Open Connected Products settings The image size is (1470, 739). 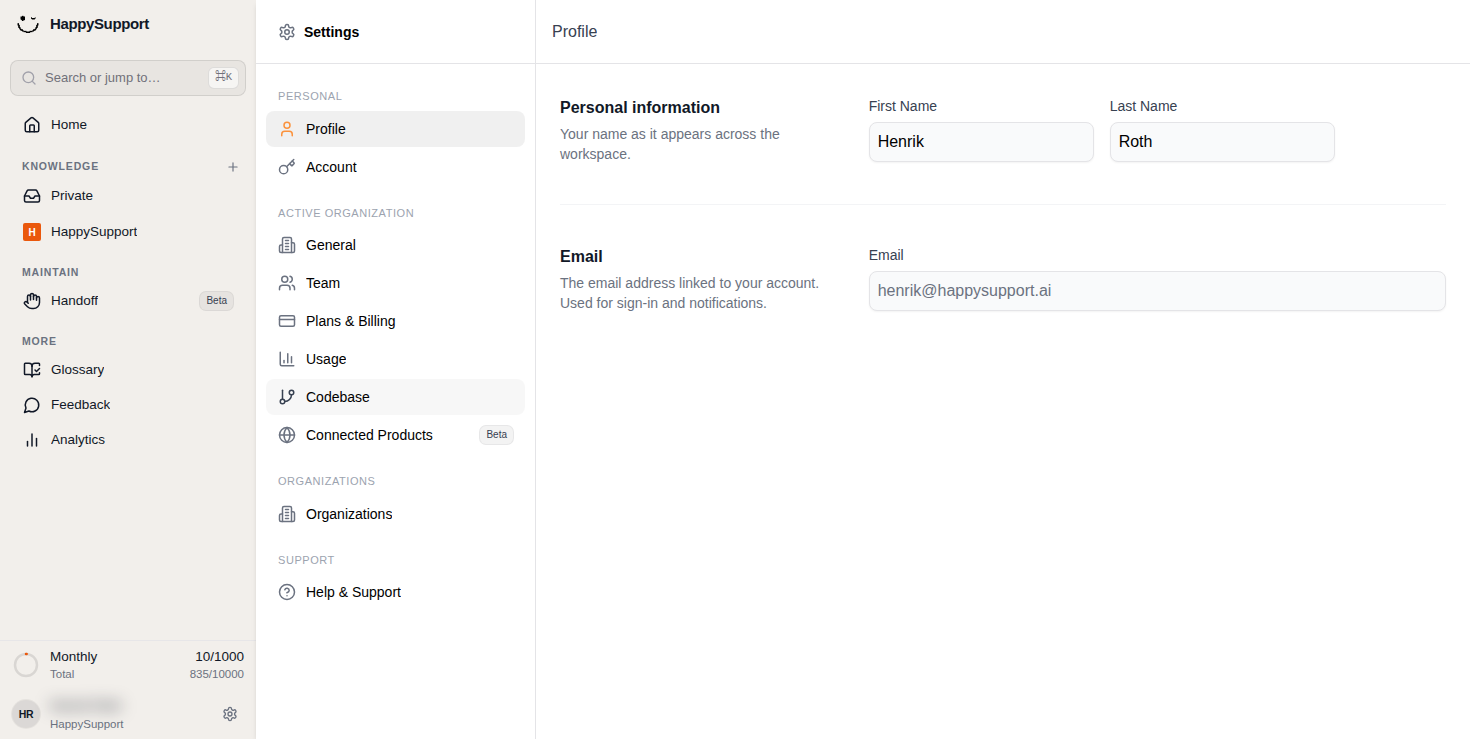point(395,435)
